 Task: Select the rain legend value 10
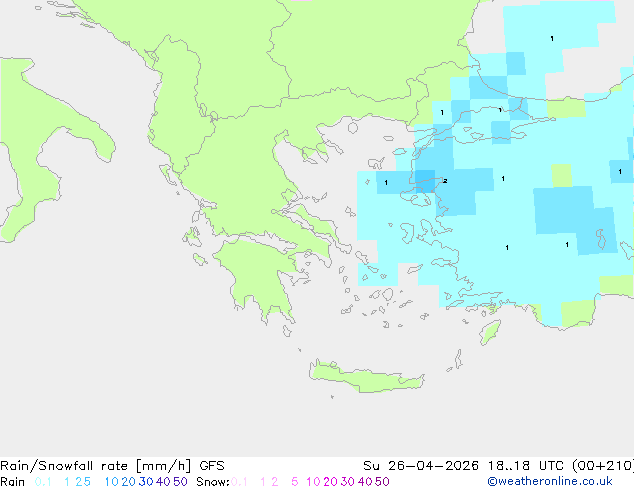(x=111, y=482)
